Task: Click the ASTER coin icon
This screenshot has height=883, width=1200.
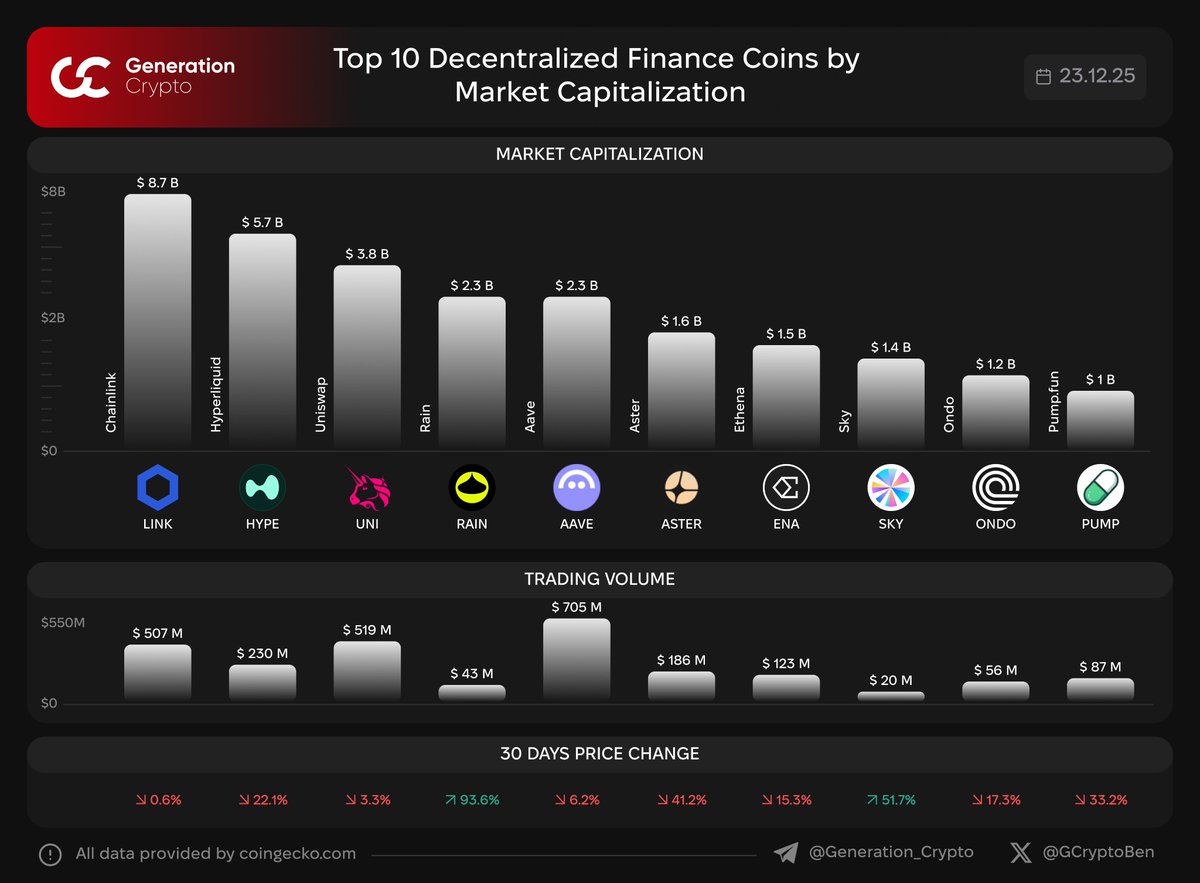Action: [x=682, y=489]
